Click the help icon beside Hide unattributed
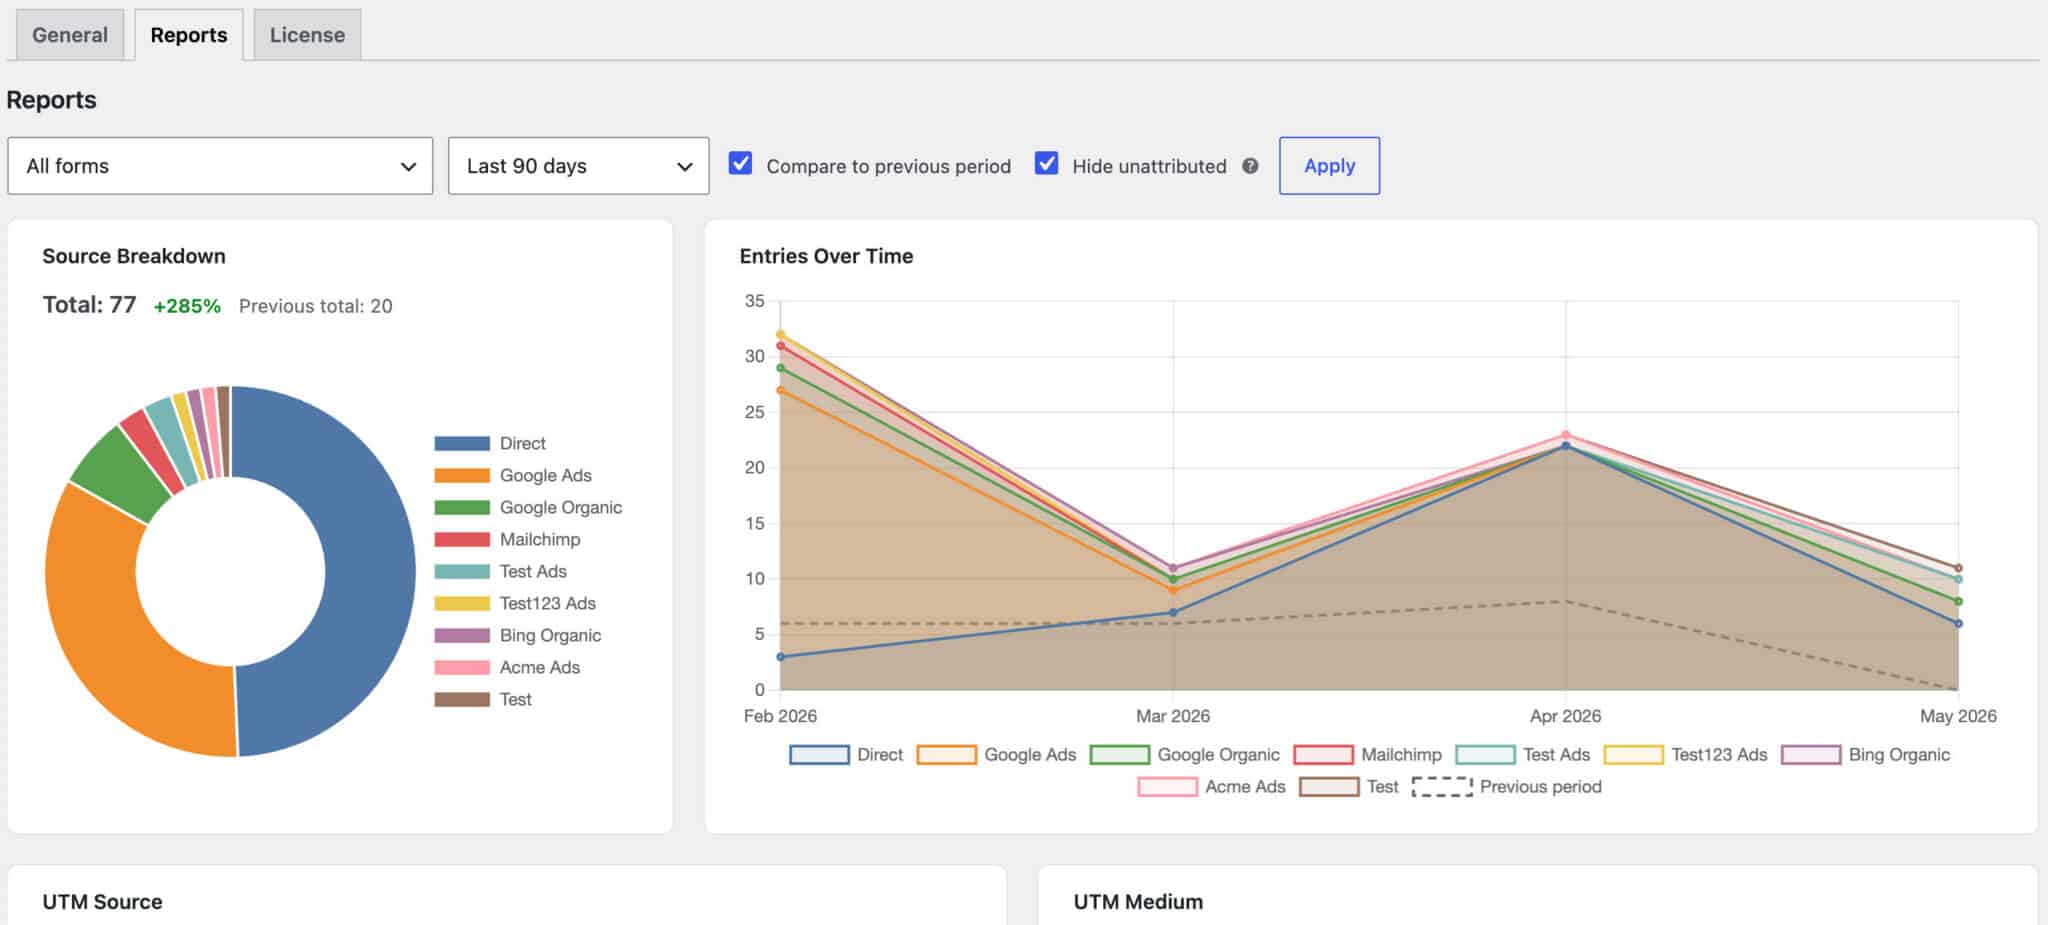The image size is (2048, 925). (1250, 166)
